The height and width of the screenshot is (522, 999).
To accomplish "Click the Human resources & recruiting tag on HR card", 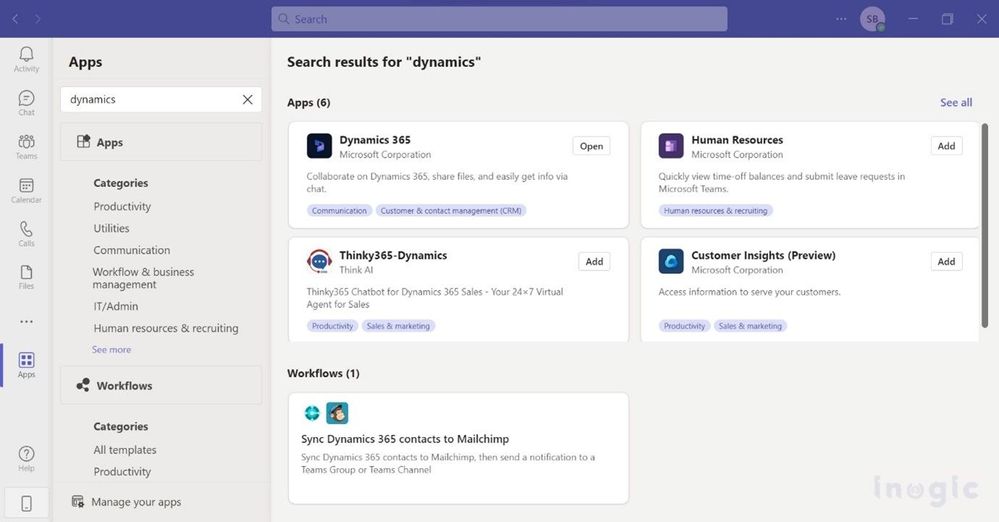I will pos(715,210).
